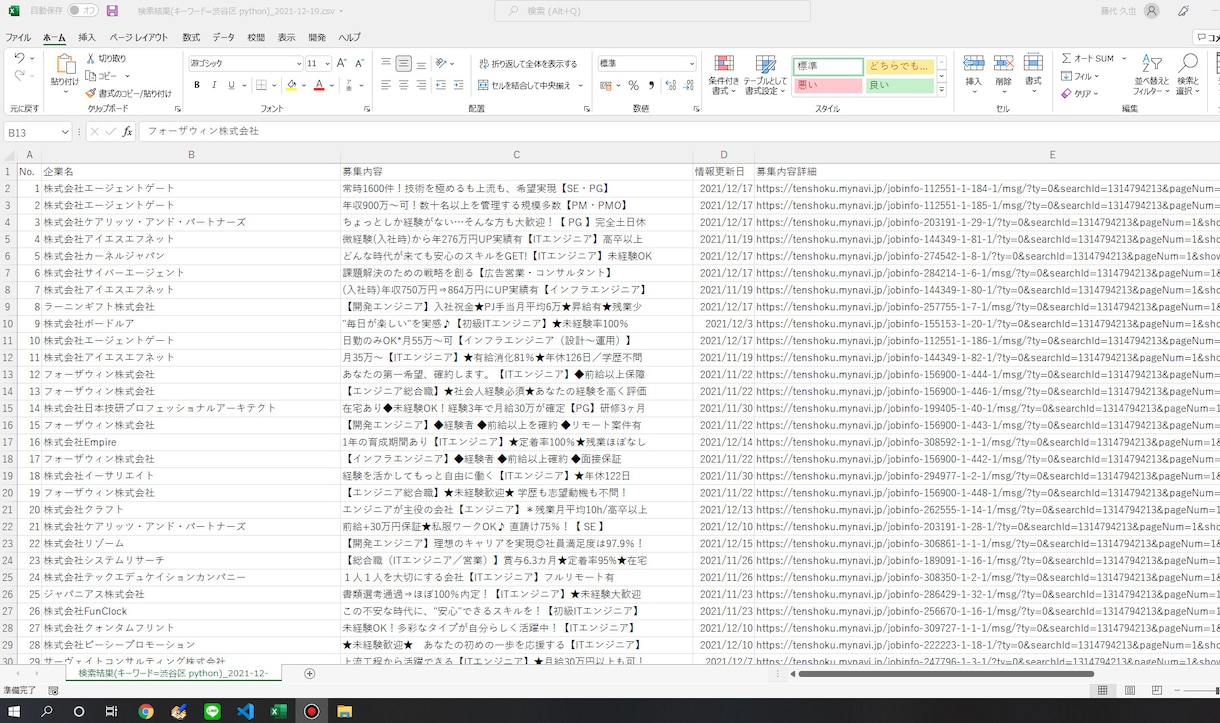Viewport: 1220px width, 723px height.
Task: Click the Save floppy disk icon
Action: [x=112, y=11]
